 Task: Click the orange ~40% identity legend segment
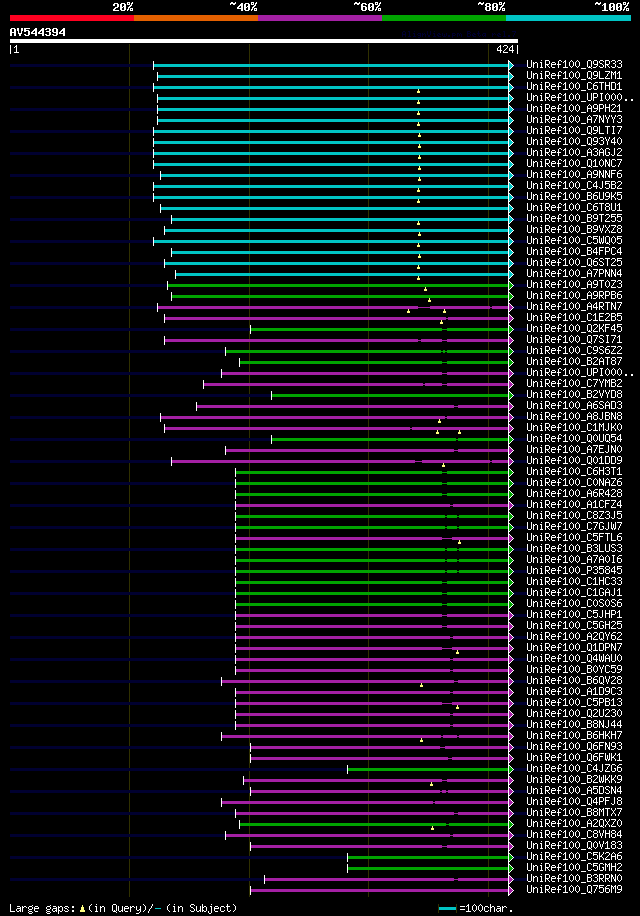click(x=196, y=18)
